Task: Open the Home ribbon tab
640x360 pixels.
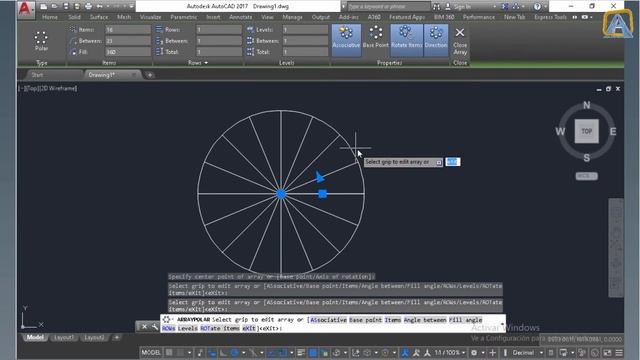Action: (50, 17)
